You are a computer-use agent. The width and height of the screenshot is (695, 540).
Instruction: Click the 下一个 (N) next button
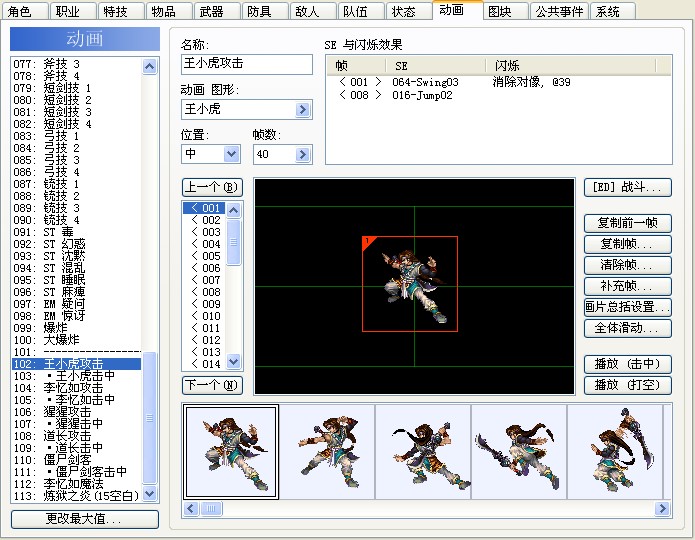(212, 385)
